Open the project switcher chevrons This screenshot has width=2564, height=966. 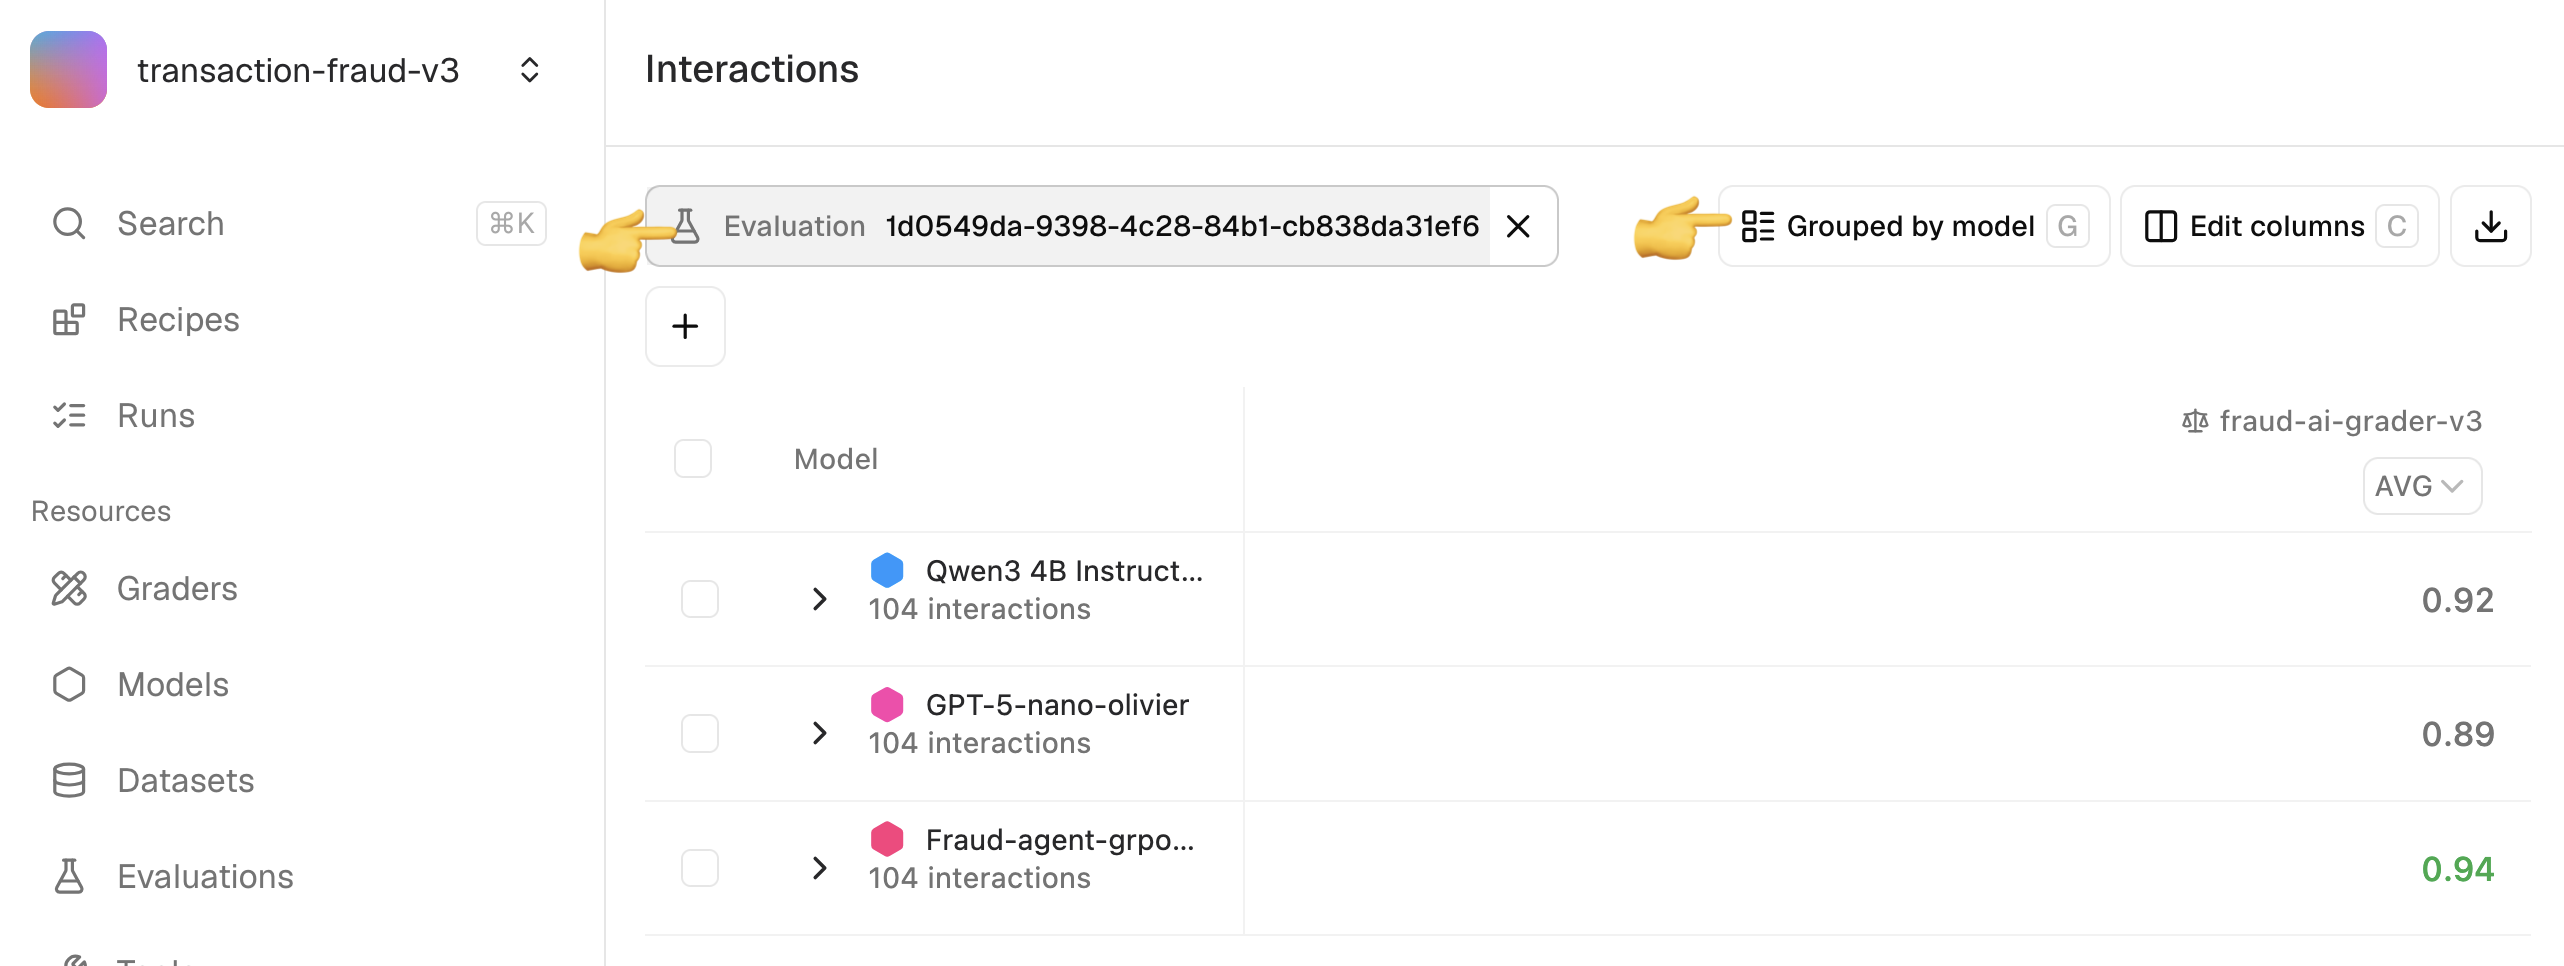click(x=530, y=70)
